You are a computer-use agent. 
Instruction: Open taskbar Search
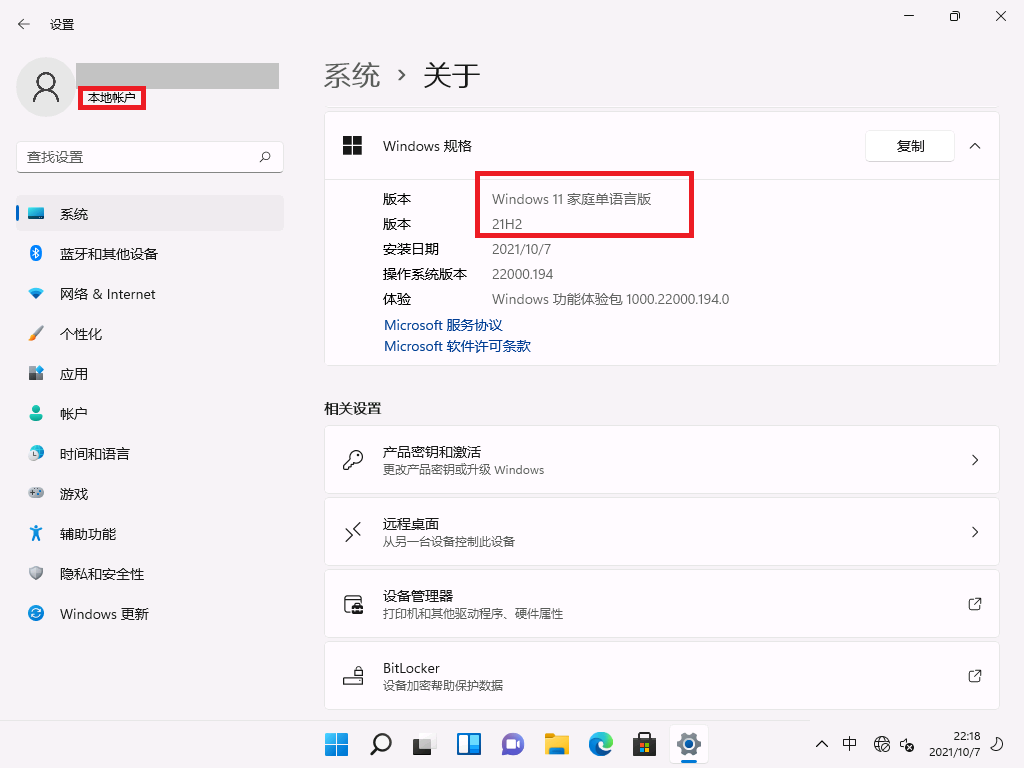(x=381, y=744)
